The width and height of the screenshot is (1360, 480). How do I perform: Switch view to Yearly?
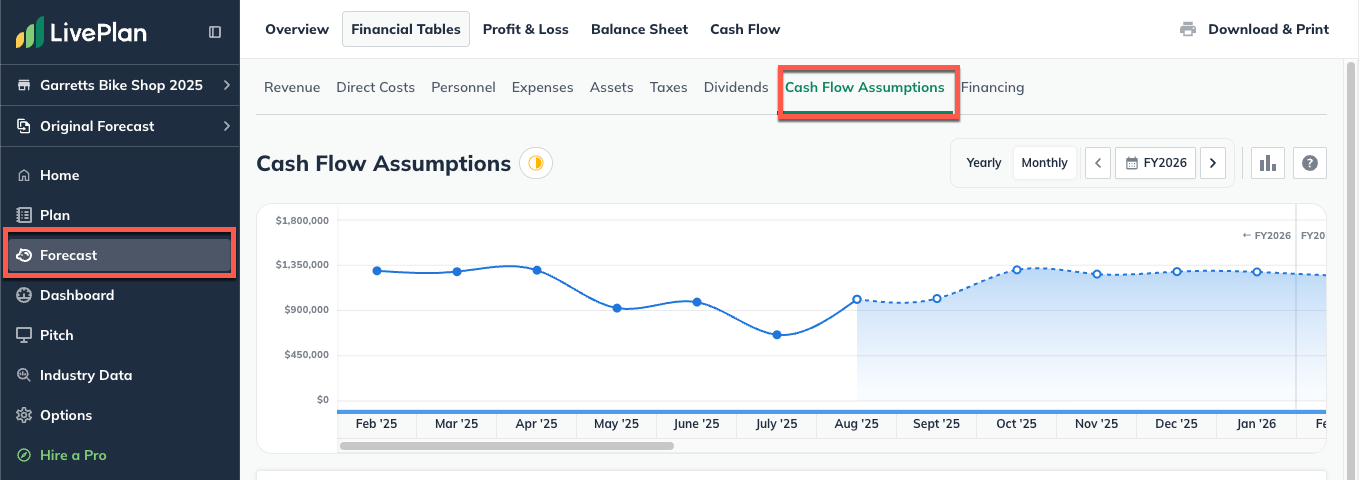pyautogui.click(x=983, y=163)
